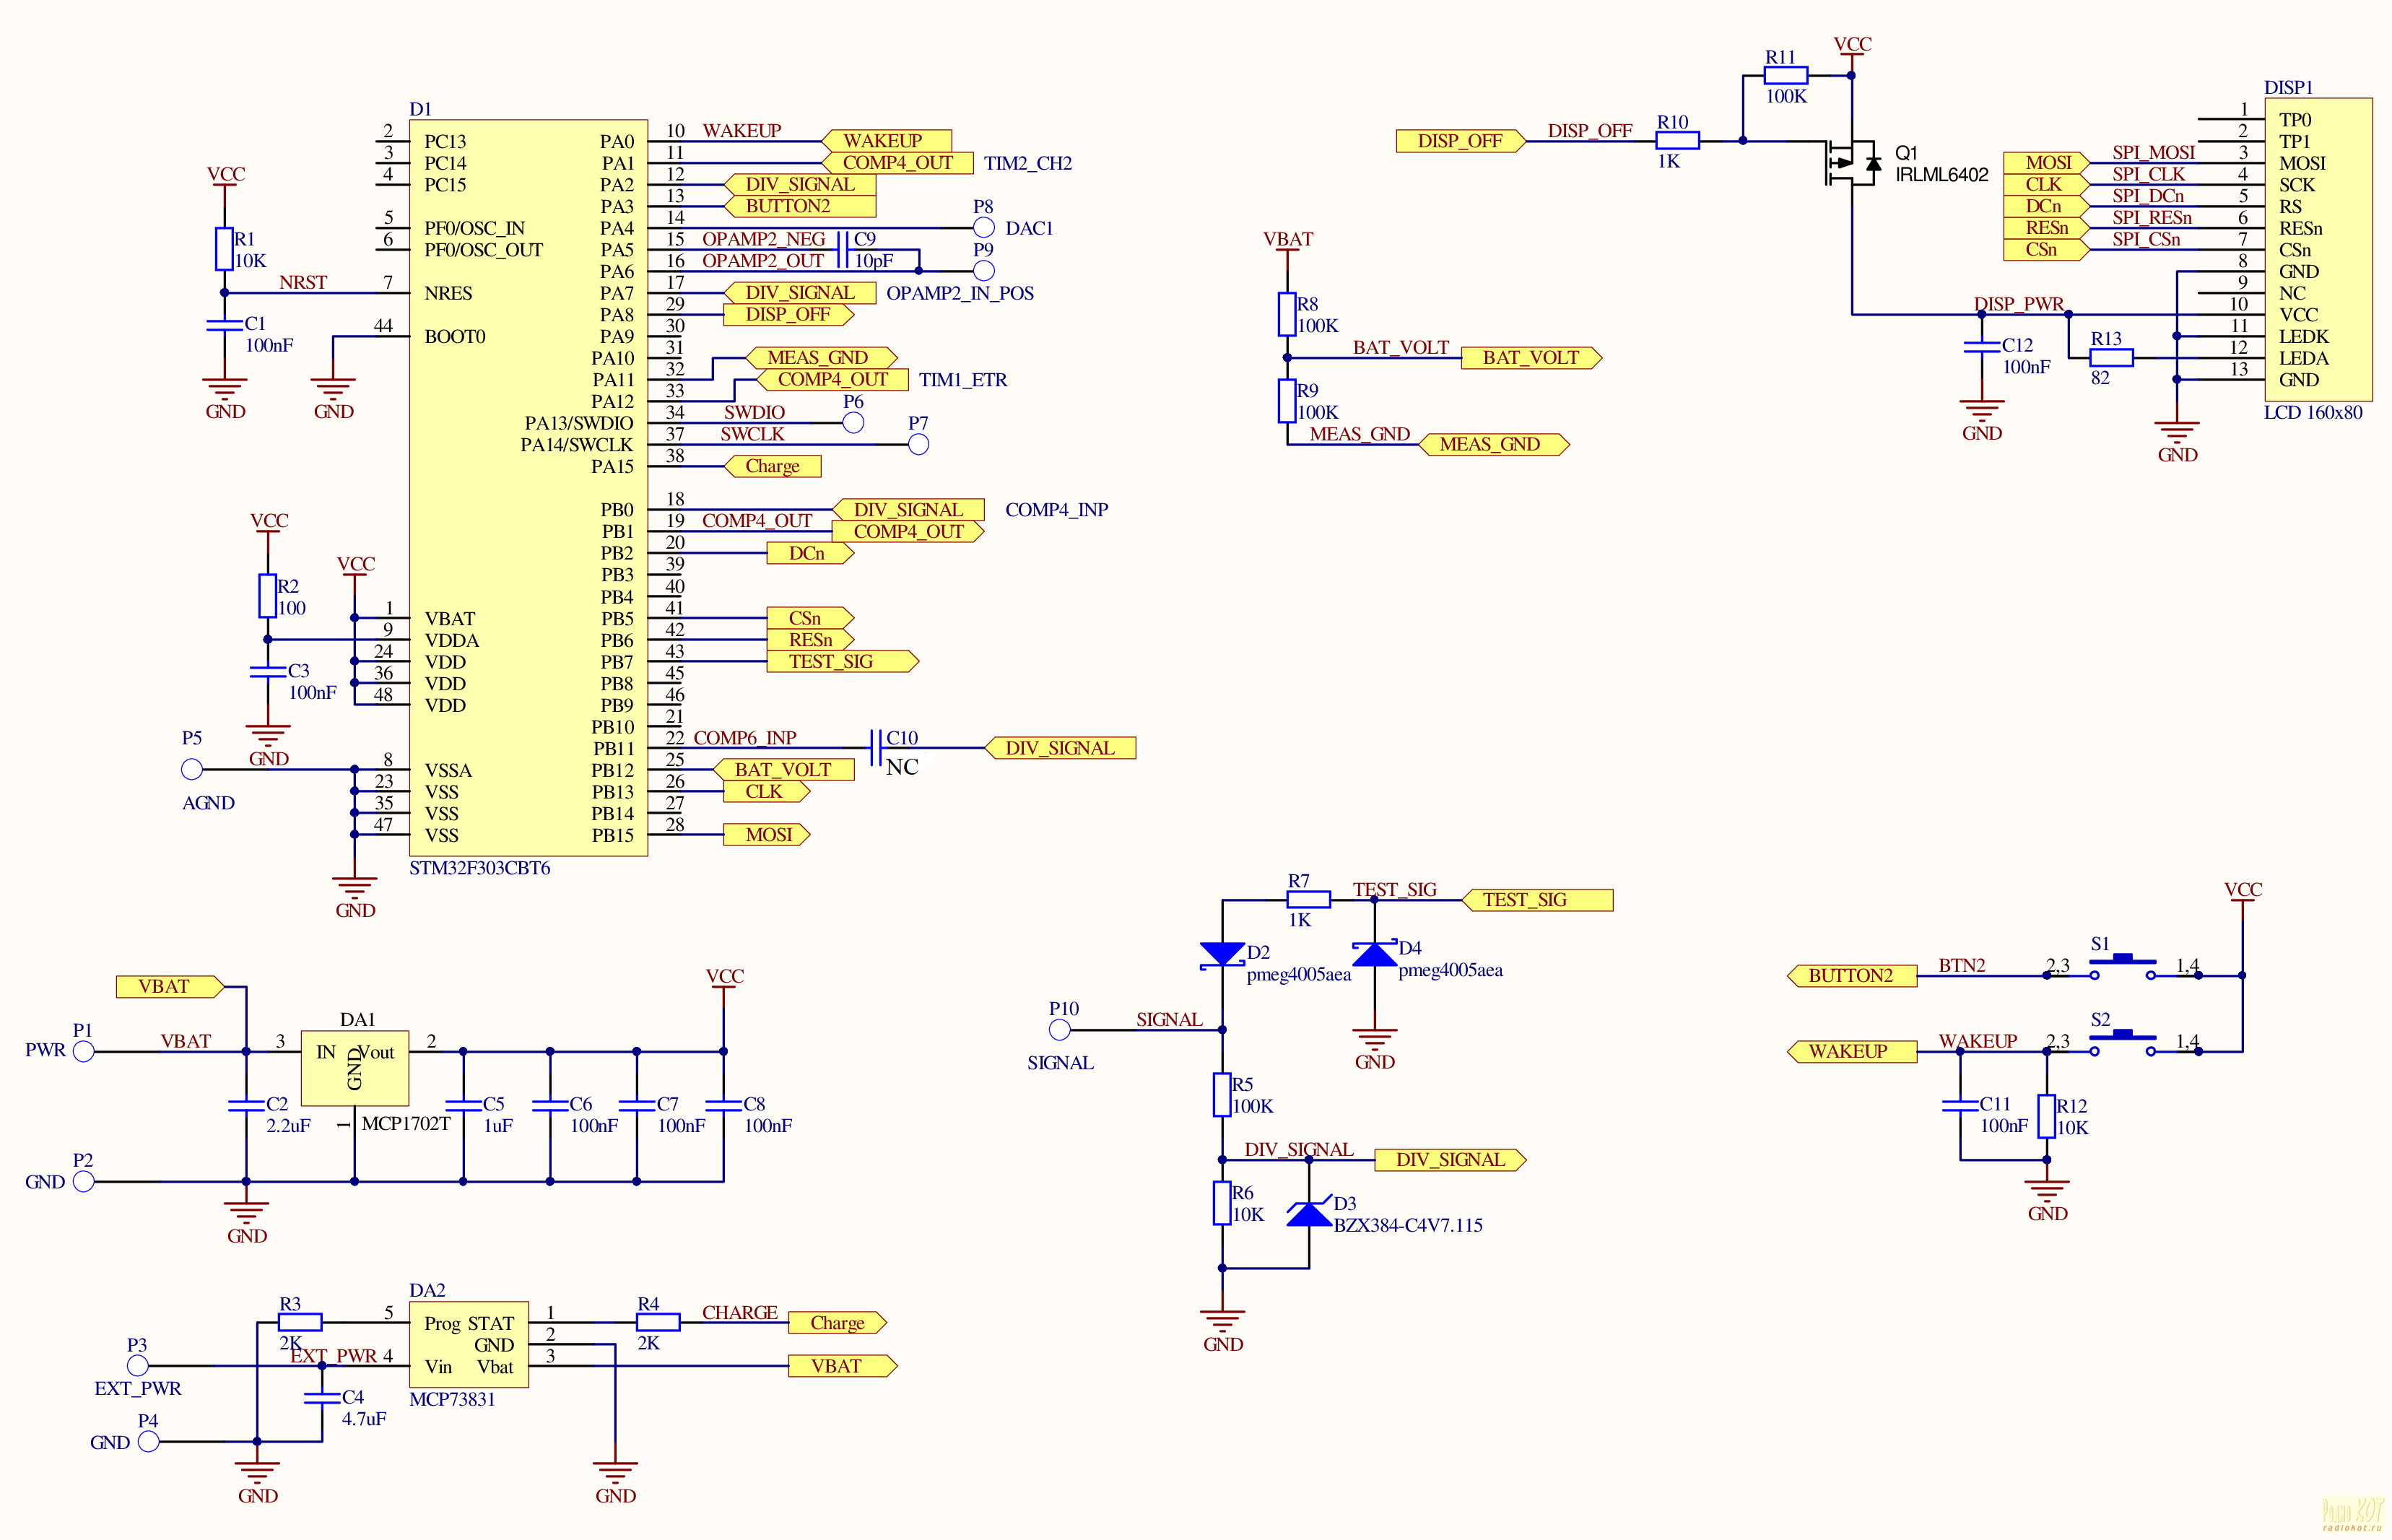Click capacitor C2 2.2uF symbol
The width and height of the screenshot is (2392, 1540).
[246, 1105]
